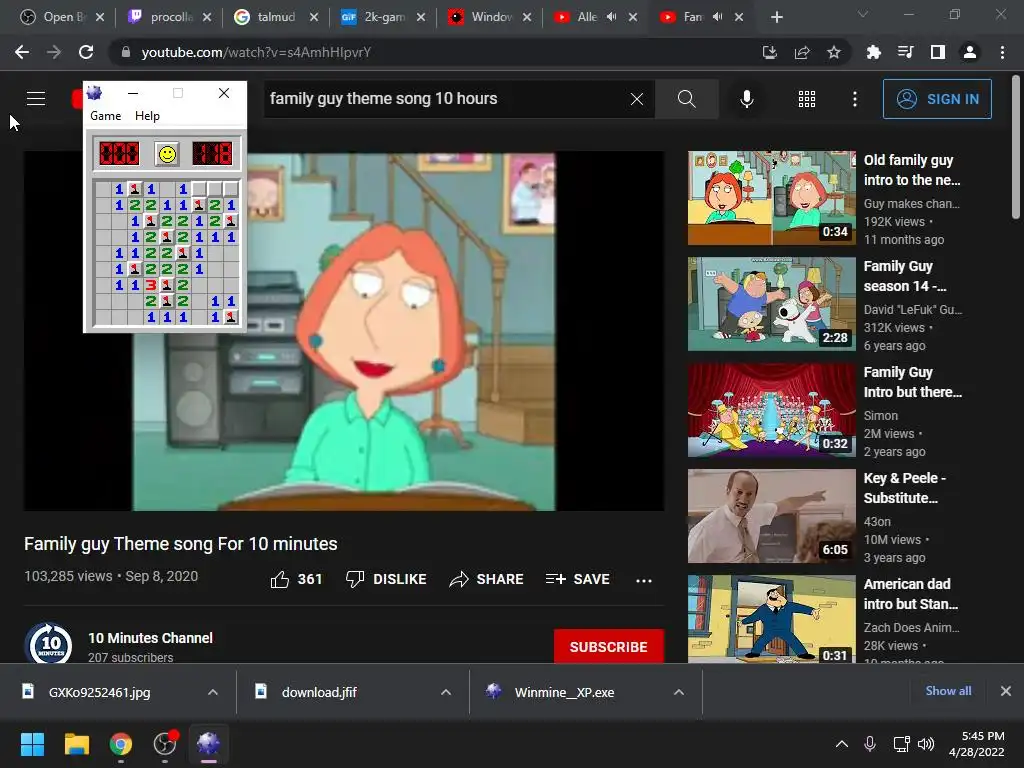The width and height of the screenshot is (1024, 768).
Task: Open the media control icon in toolbar
Action: point(905,52)
